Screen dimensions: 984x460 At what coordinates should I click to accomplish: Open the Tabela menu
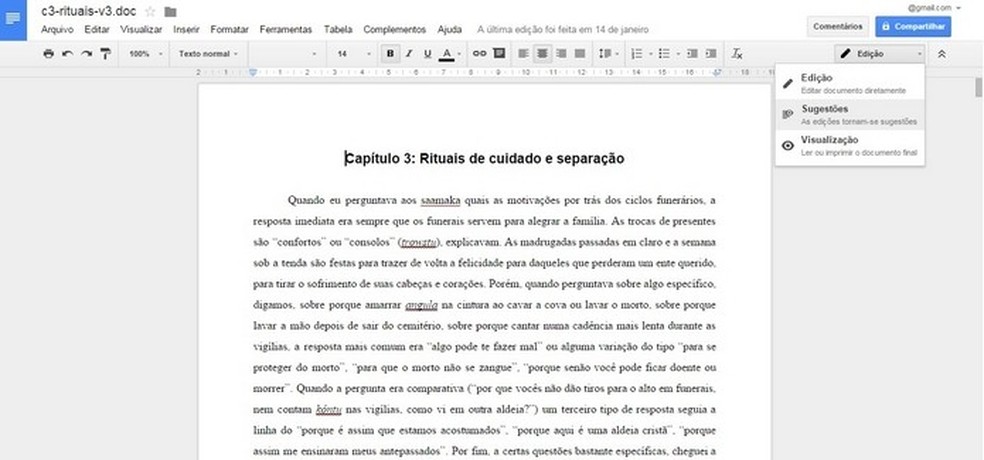pos(338,29)
